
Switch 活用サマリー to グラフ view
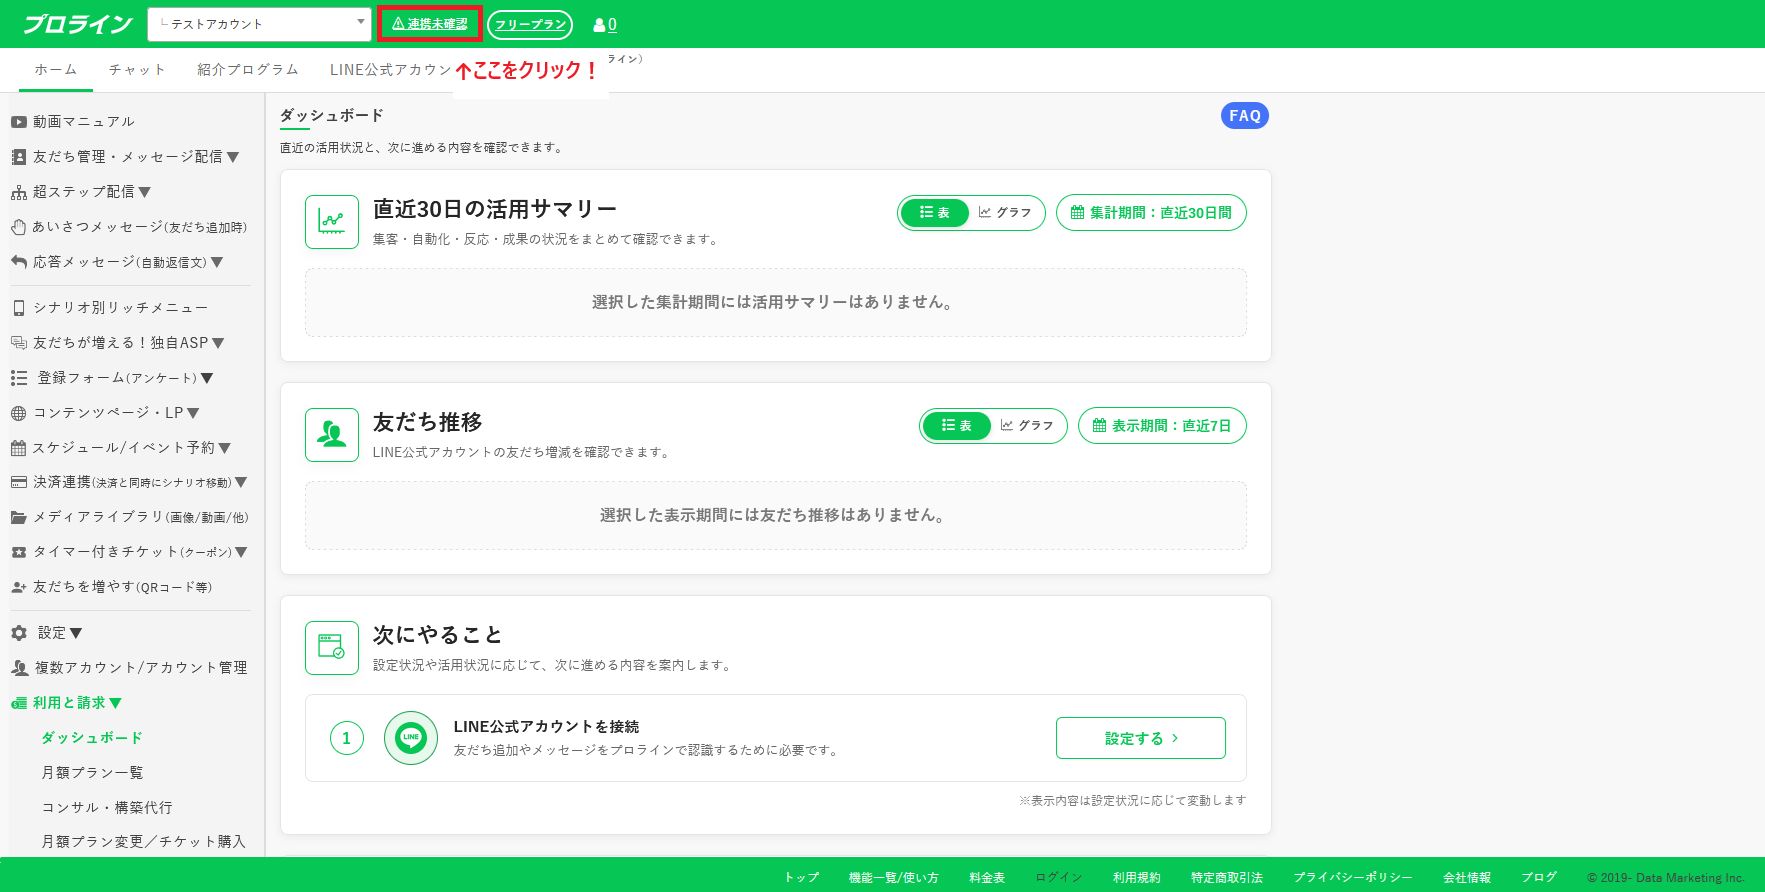(x=1005, y=213)
